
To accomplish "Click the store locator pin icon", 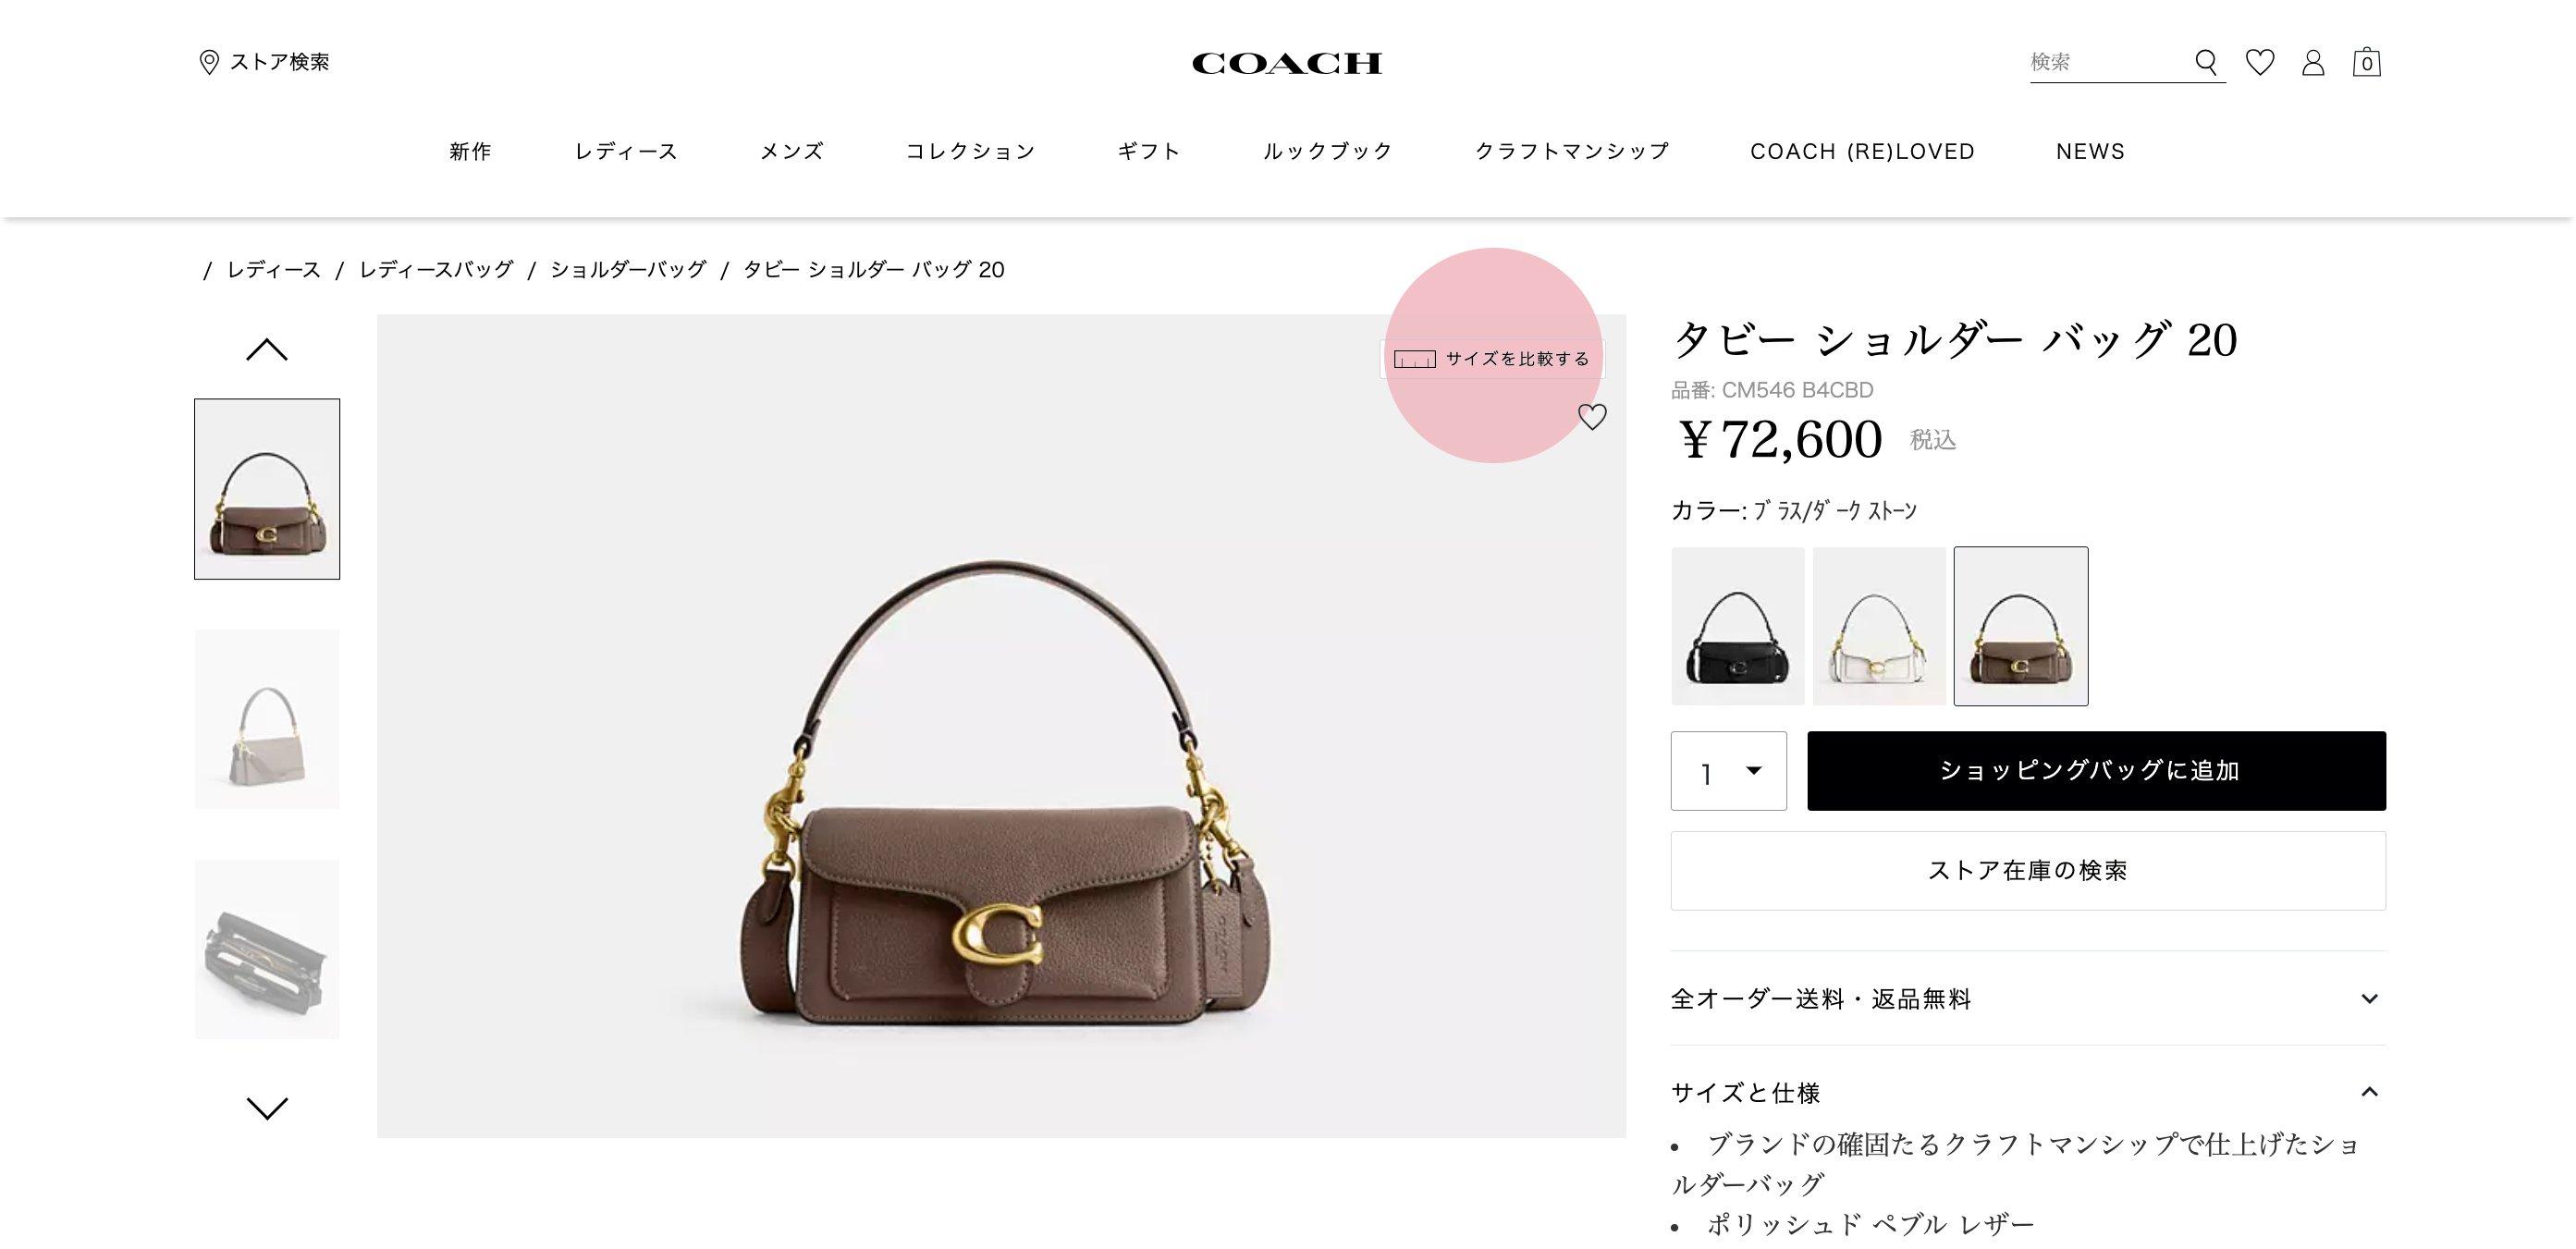I will tap(209, 62).
